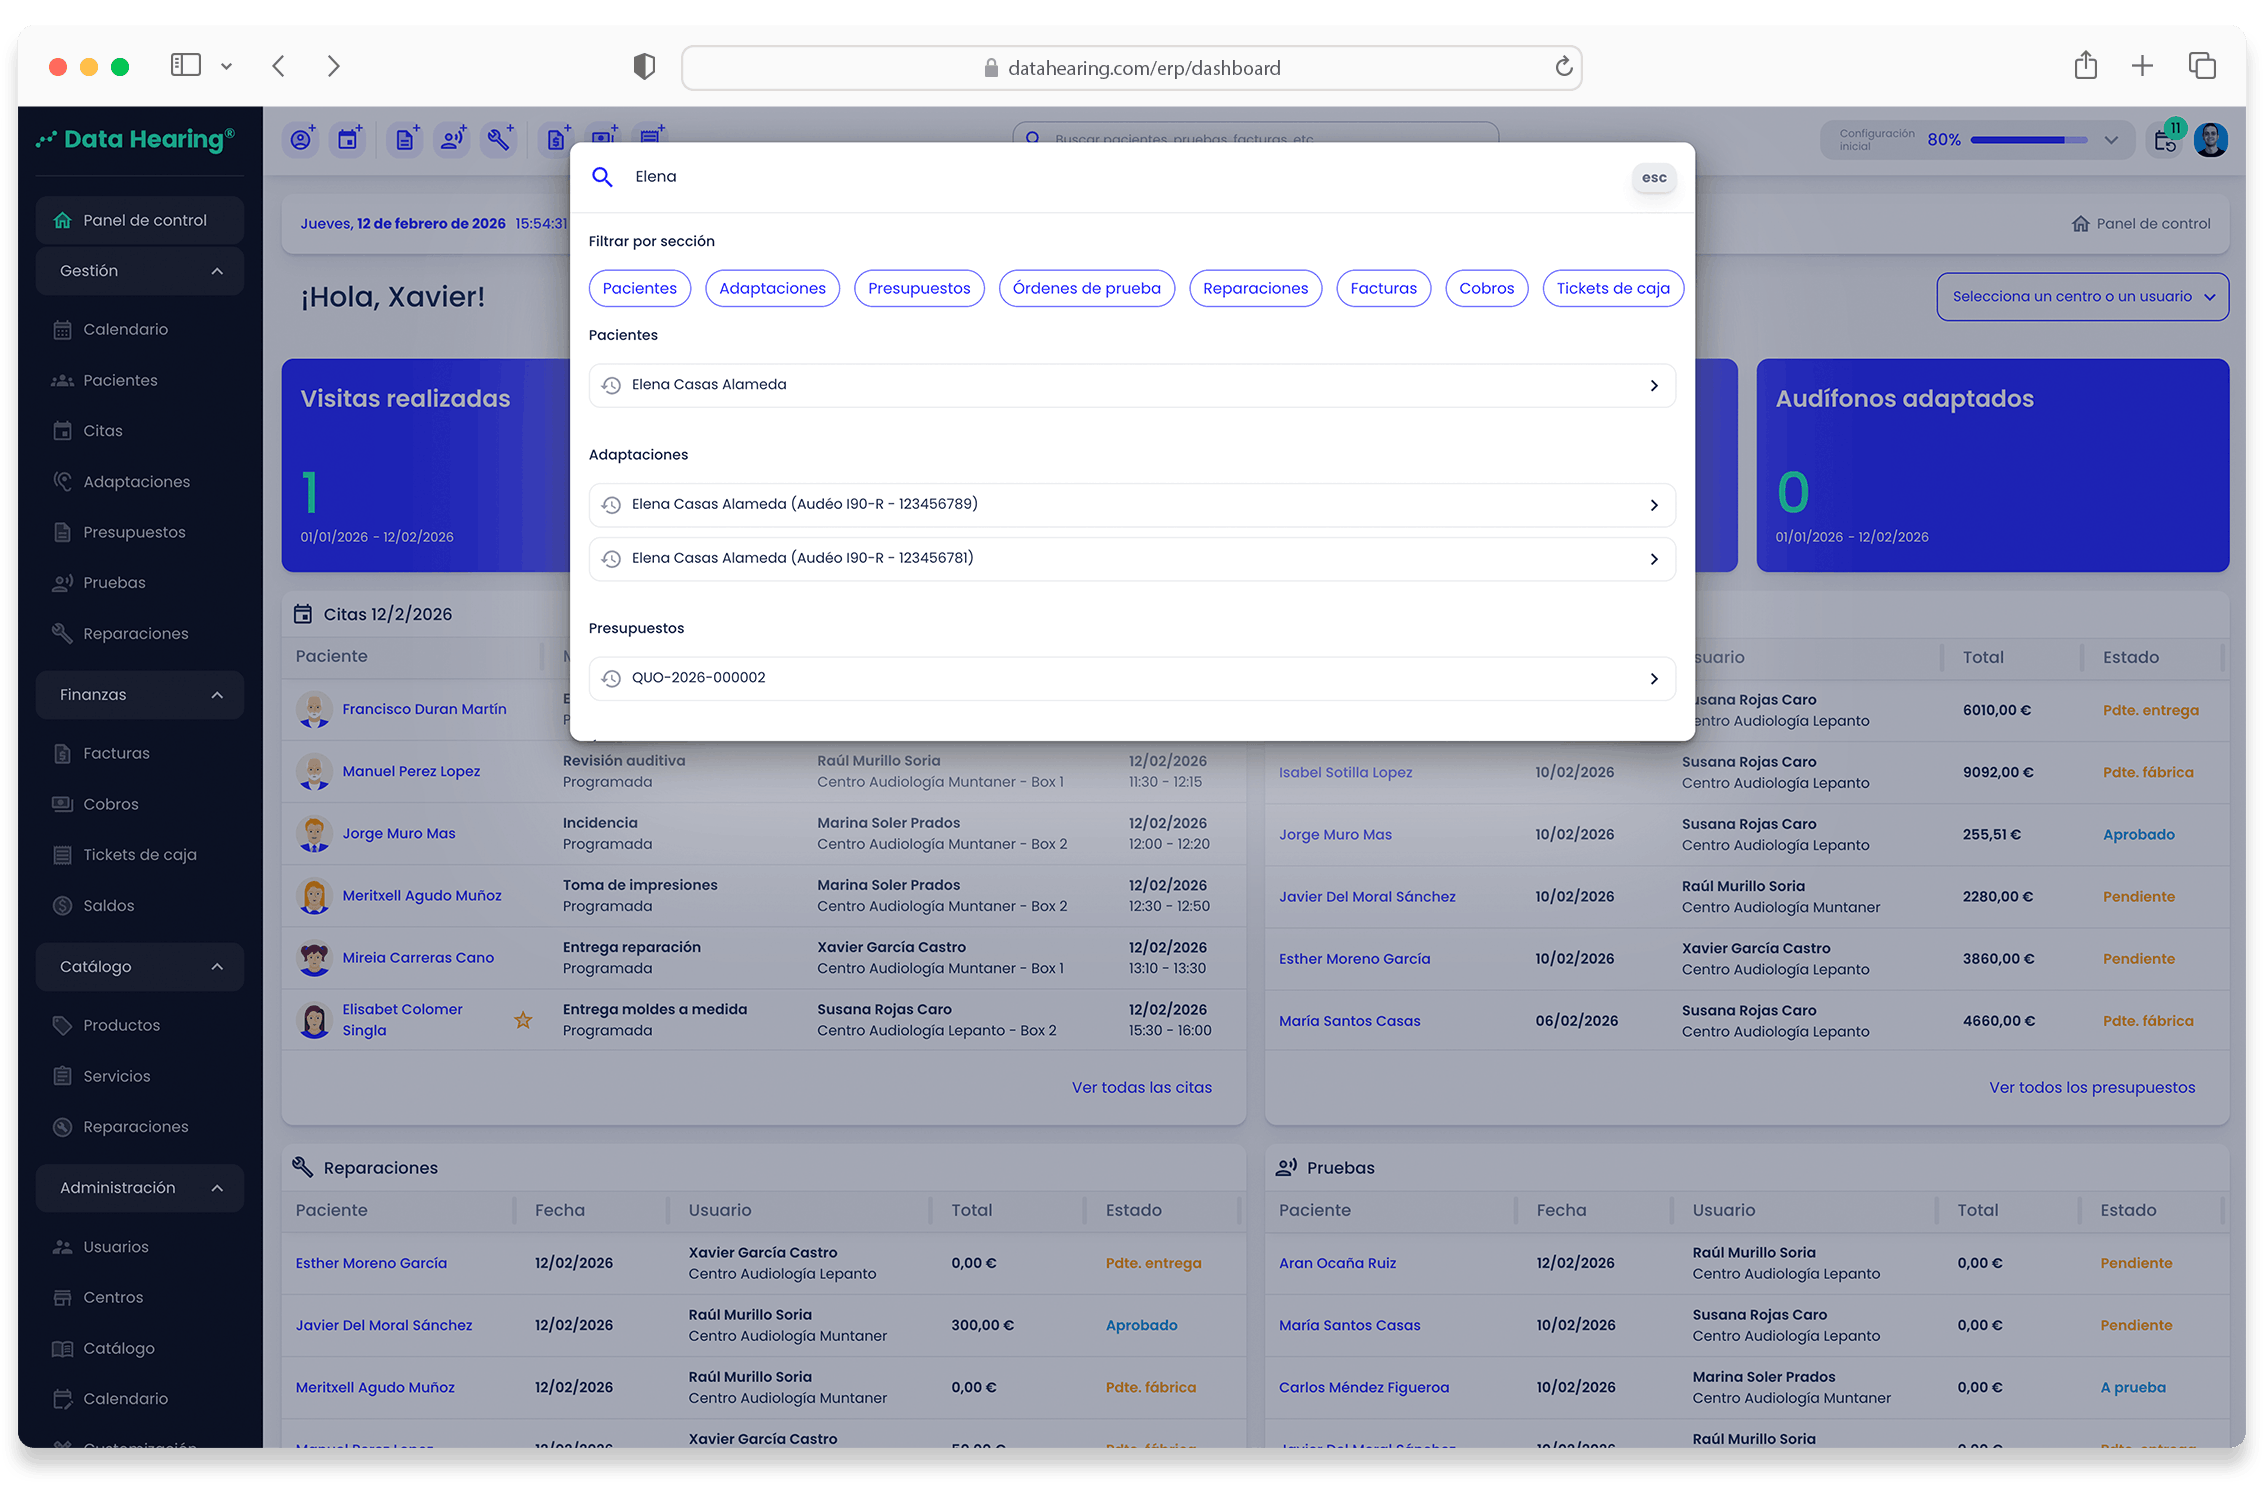Click the add new appointment calendar icon
Image resolution: width=2268 pixels, height=1492 pixels.
pos(349,140)
